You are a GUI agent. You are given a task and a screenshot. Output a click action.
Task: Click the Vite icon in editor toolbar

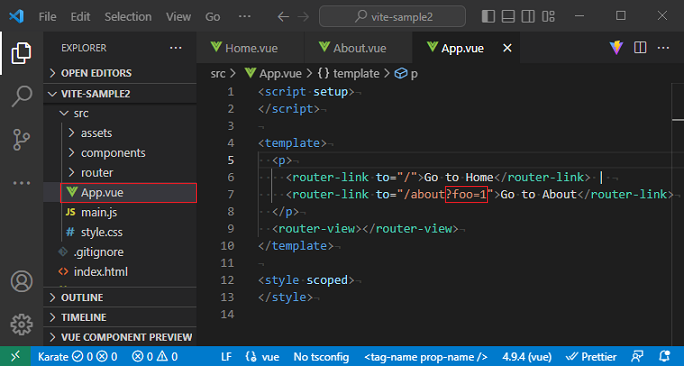click(x=616, y=48)
